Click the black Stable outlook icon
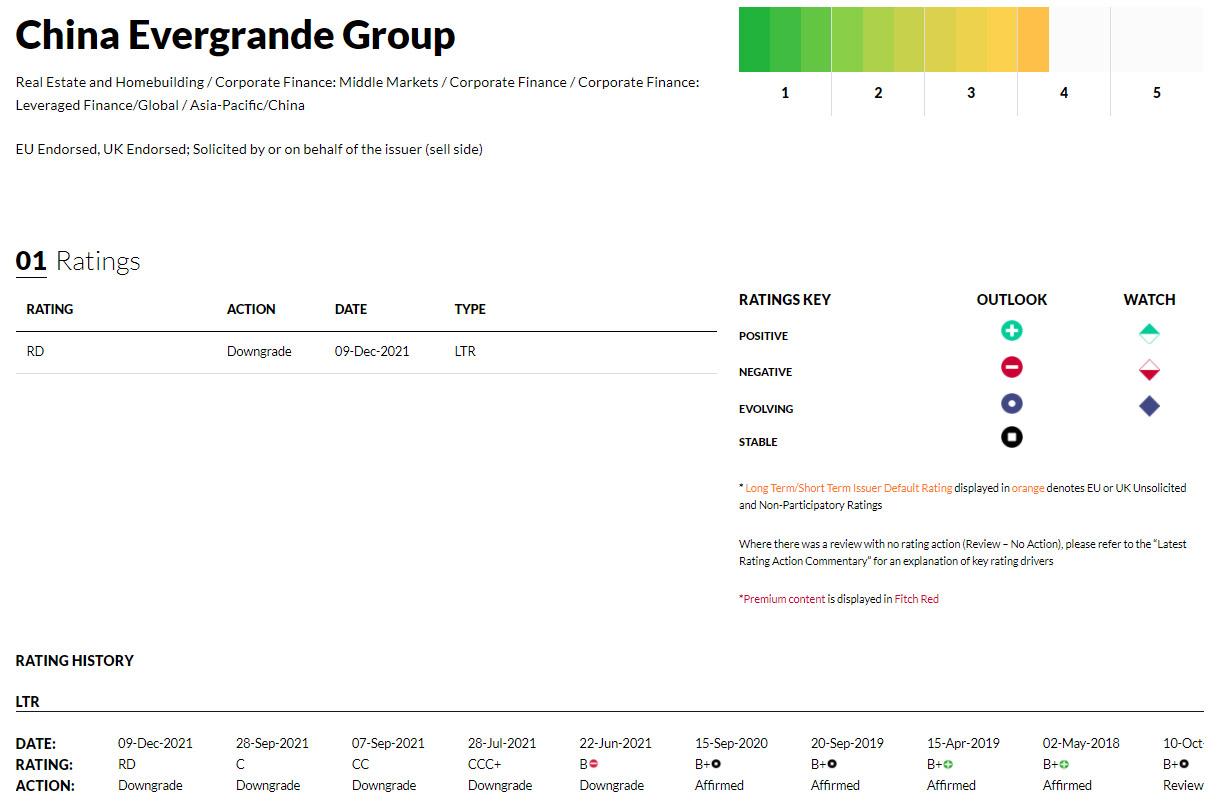 (1011, 437)
